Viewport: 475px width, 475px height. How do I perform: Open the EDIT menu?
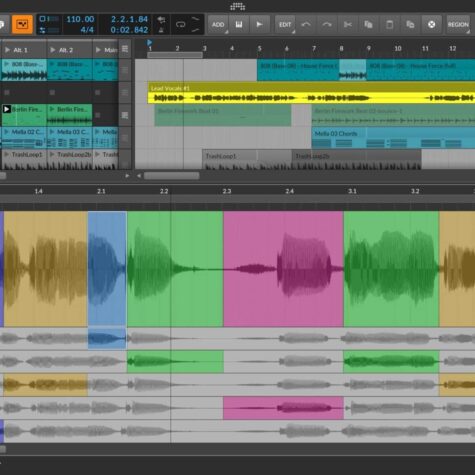click(285, 24)
